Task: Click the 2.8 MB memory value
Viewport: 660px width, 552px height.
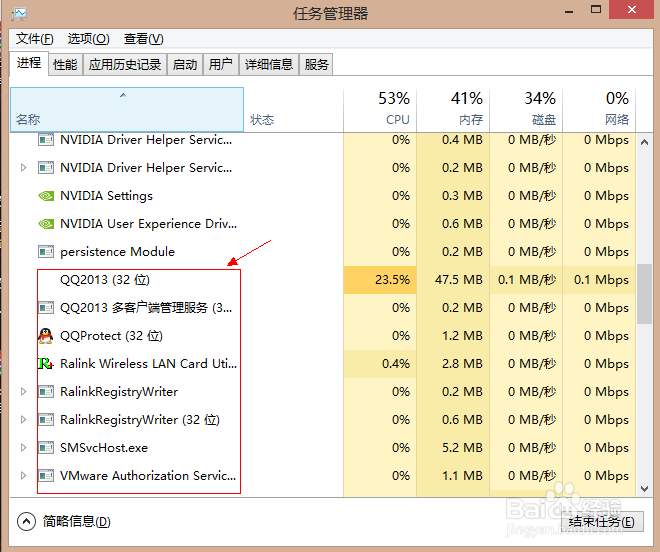Action: tap(462, 363)
